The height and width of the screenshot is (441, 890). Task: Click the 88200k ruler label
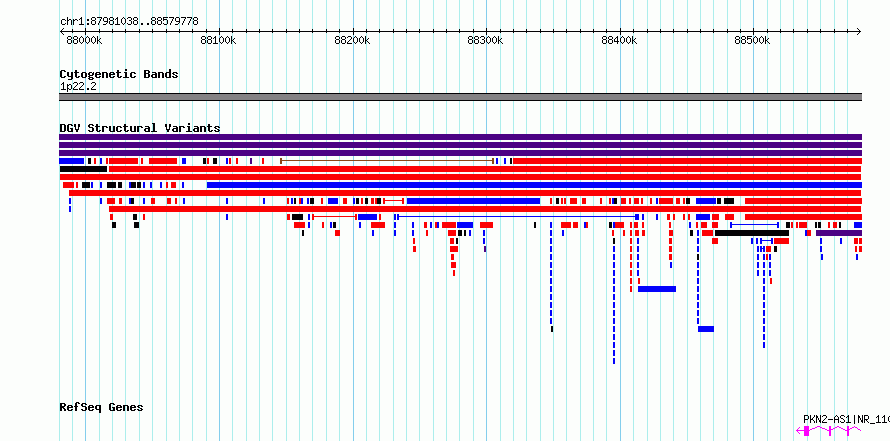(352, 41)
